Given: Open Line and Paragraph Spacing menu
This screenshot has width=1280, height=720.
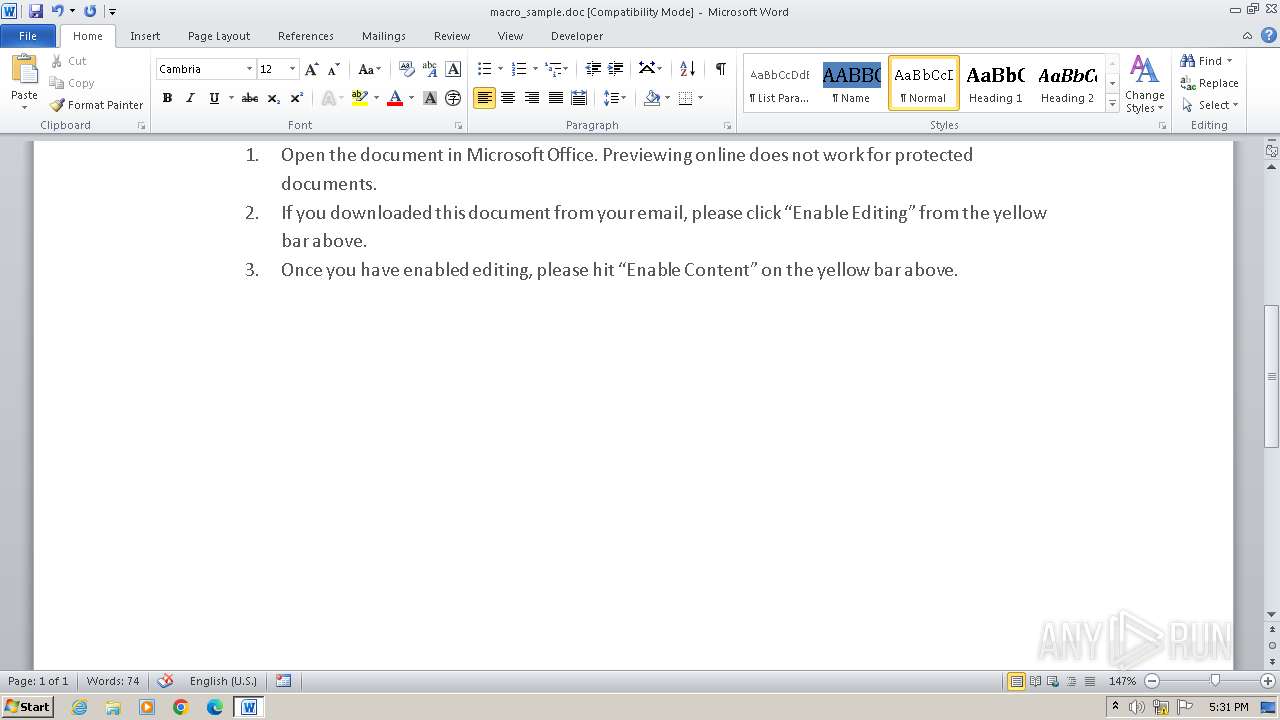Looking at the screenshot, I should (615, 98).
